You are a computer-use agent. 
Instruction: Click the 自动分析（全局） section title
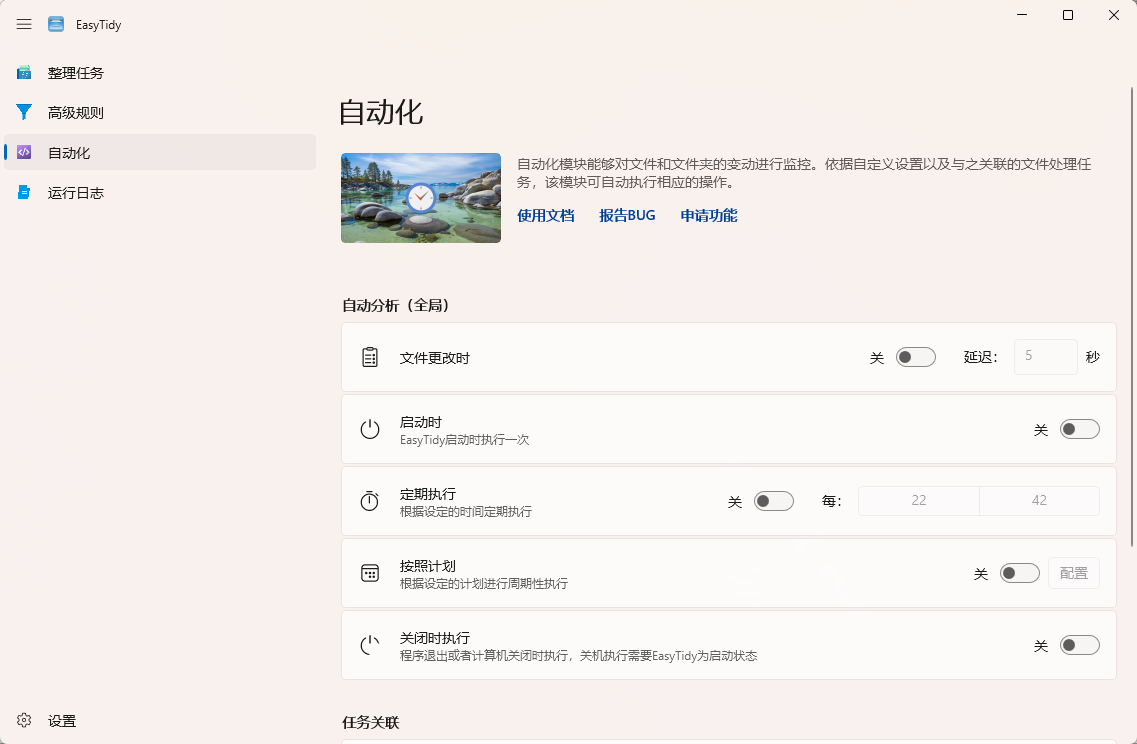pyautogui.click(x=396, y=305)
